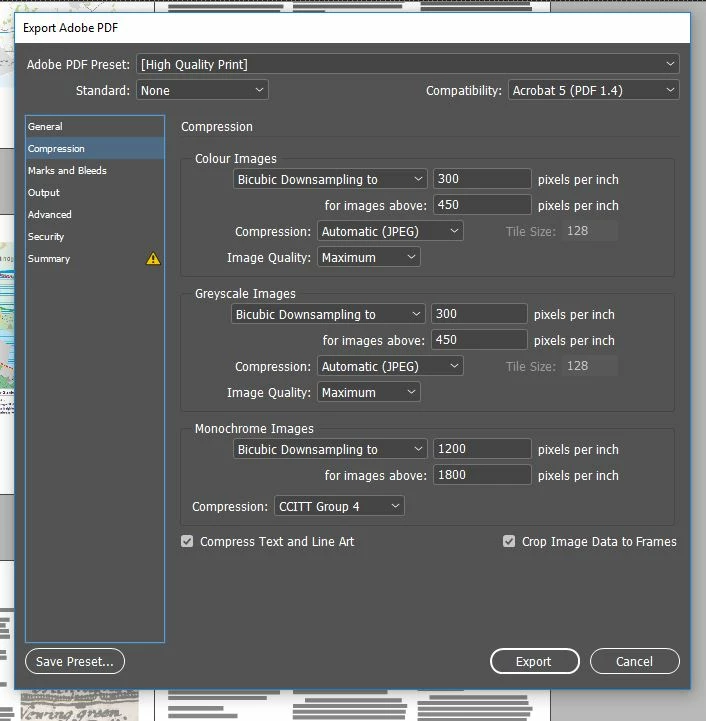Screen dimensions: 706x721
Task: Open Colour Images downsampling method dropdown
Action: coord(330,179)
